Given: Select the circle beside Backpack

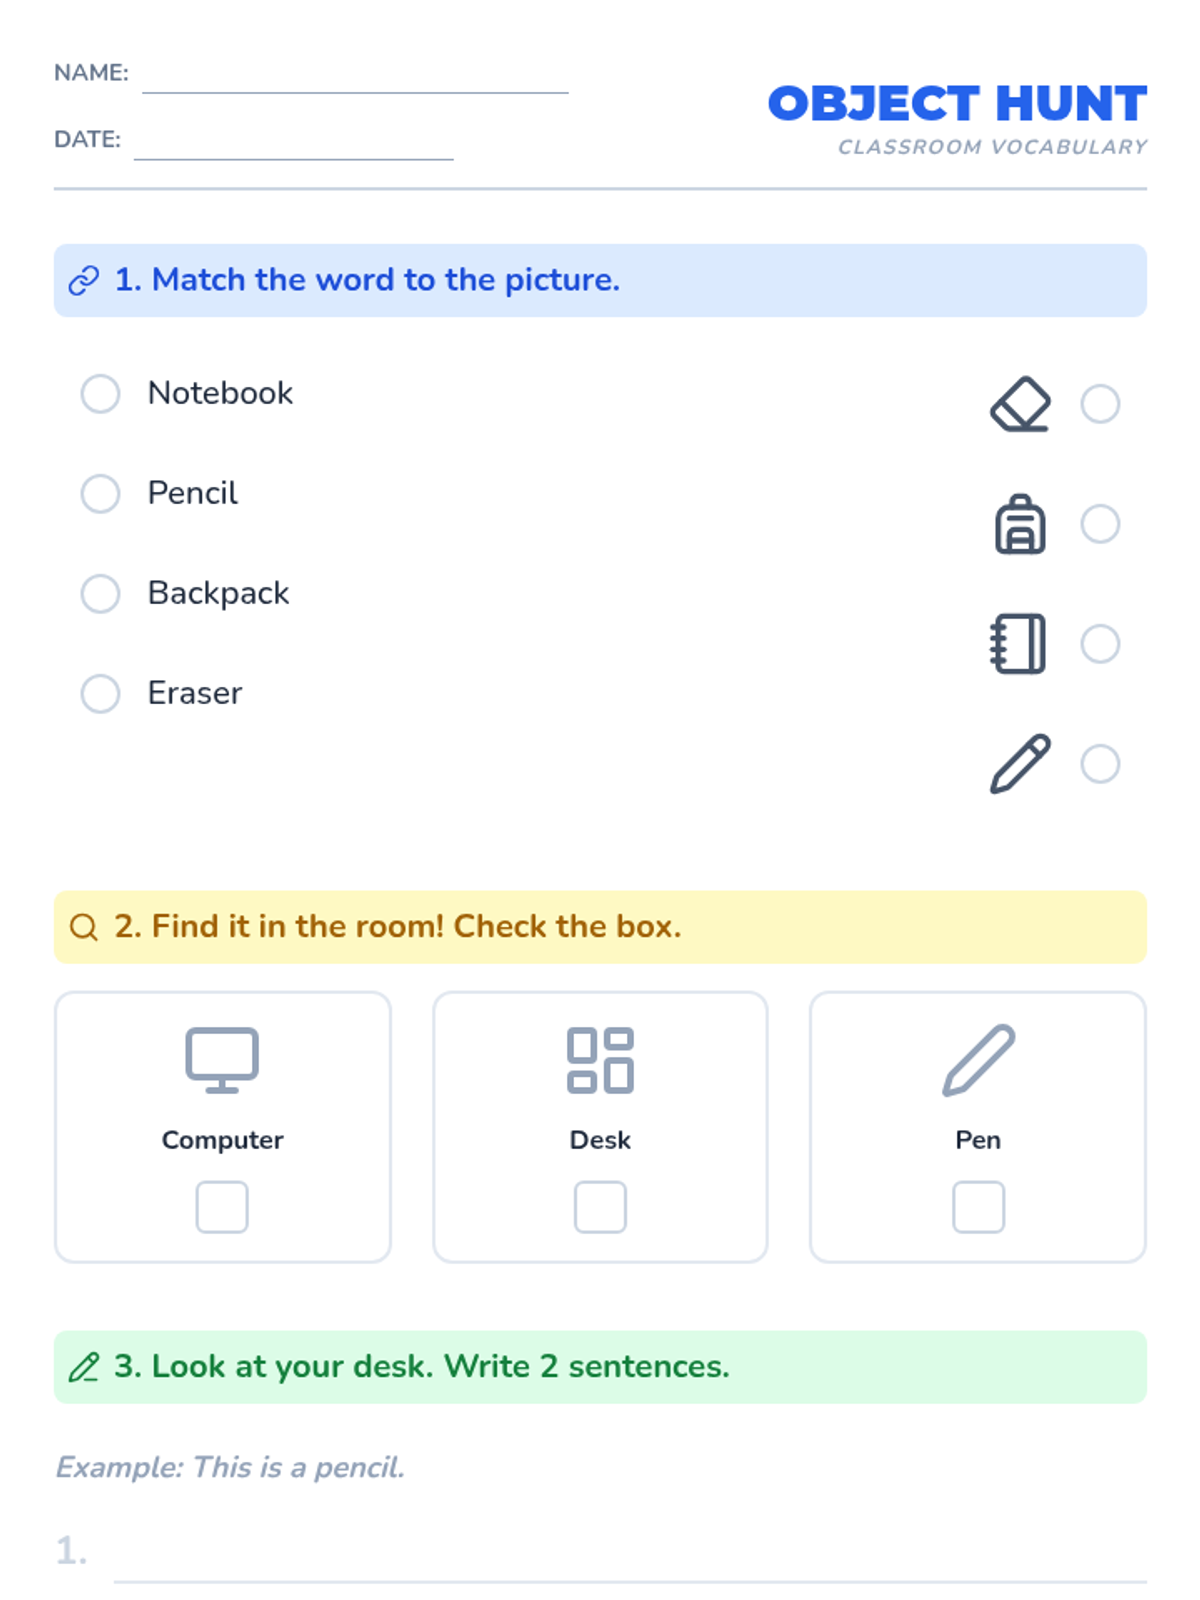Looking at the screenshot, I should click(x=100, y=594).
